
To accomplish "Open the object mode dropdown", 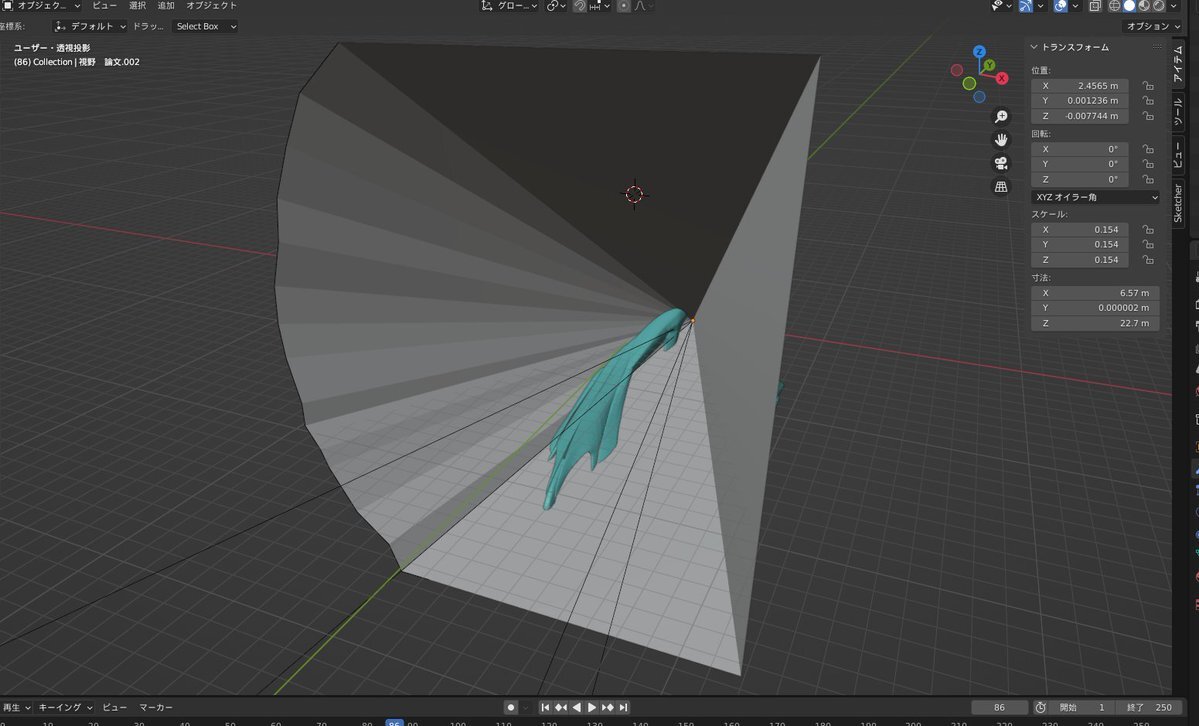I will 41,6.
